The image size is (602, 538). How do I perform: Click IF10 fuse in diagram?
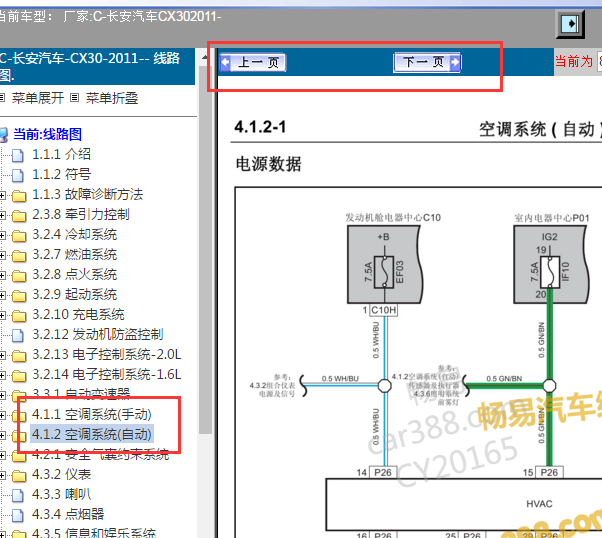pyautogui.click(x=550, y=272)
